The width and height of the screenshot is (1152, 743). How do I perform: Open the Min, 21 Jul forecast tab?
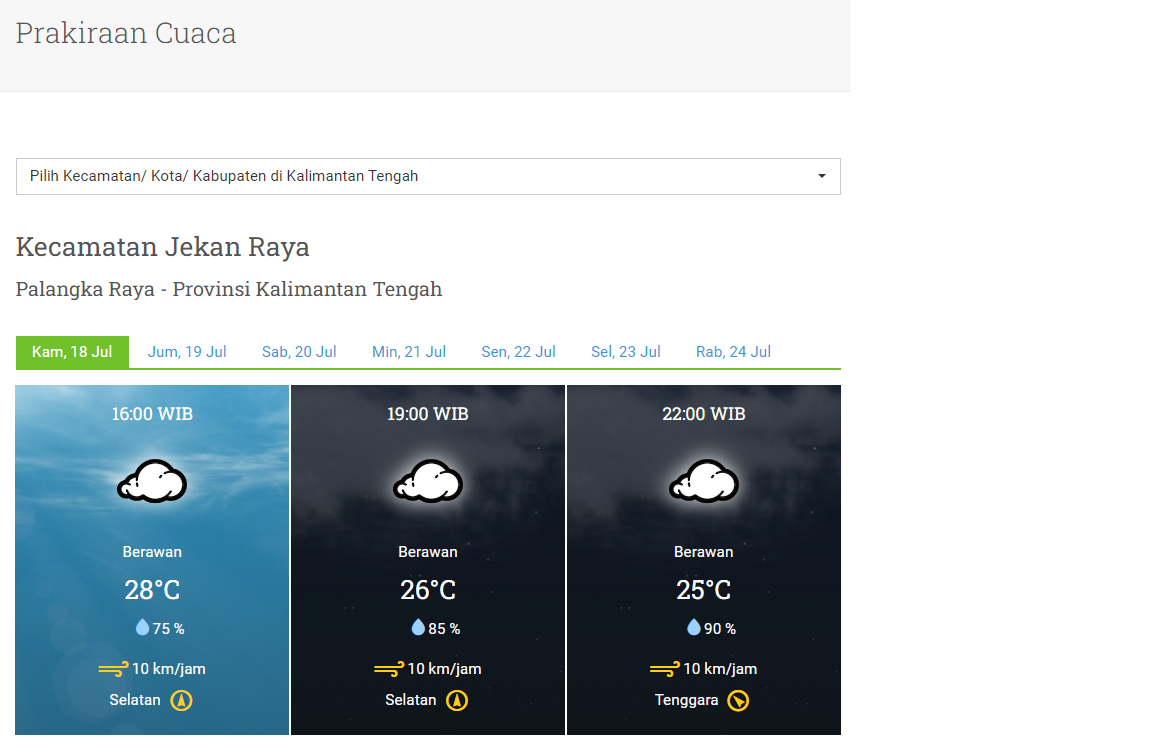coord(408,352)
